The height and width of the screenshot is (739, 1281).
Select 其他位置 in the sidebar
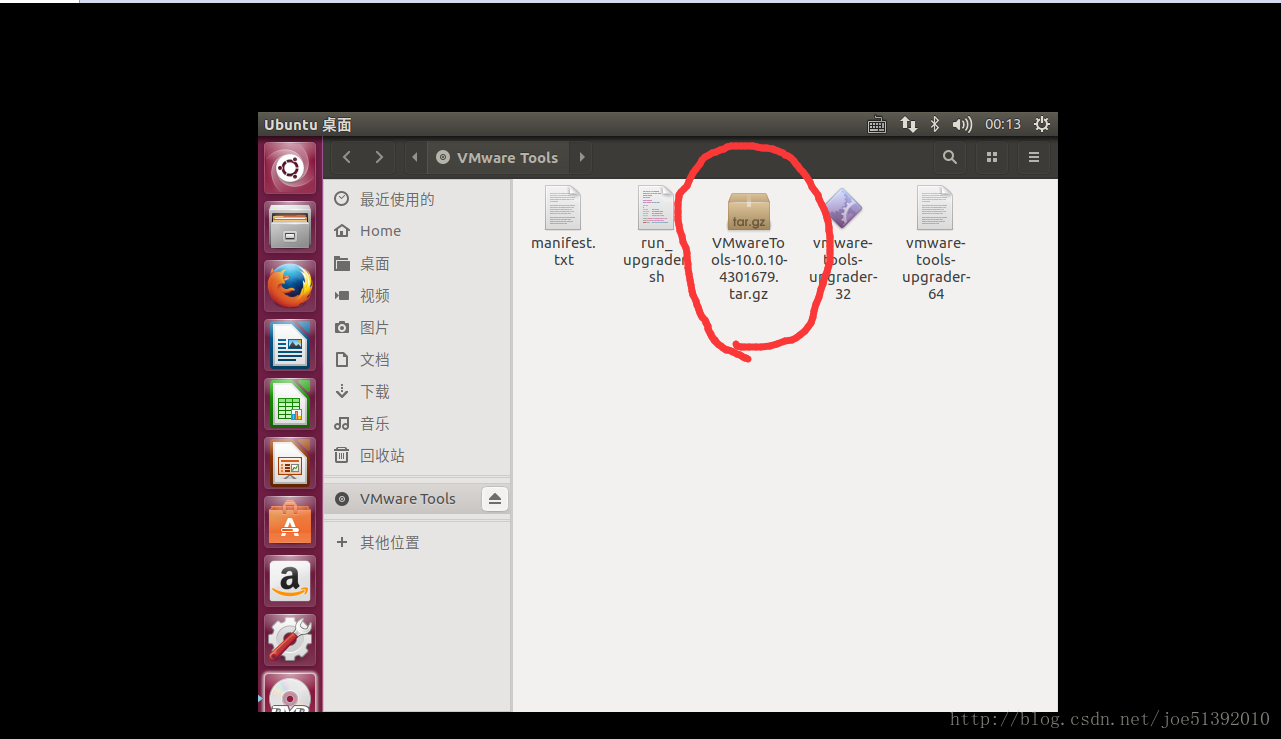417,542
